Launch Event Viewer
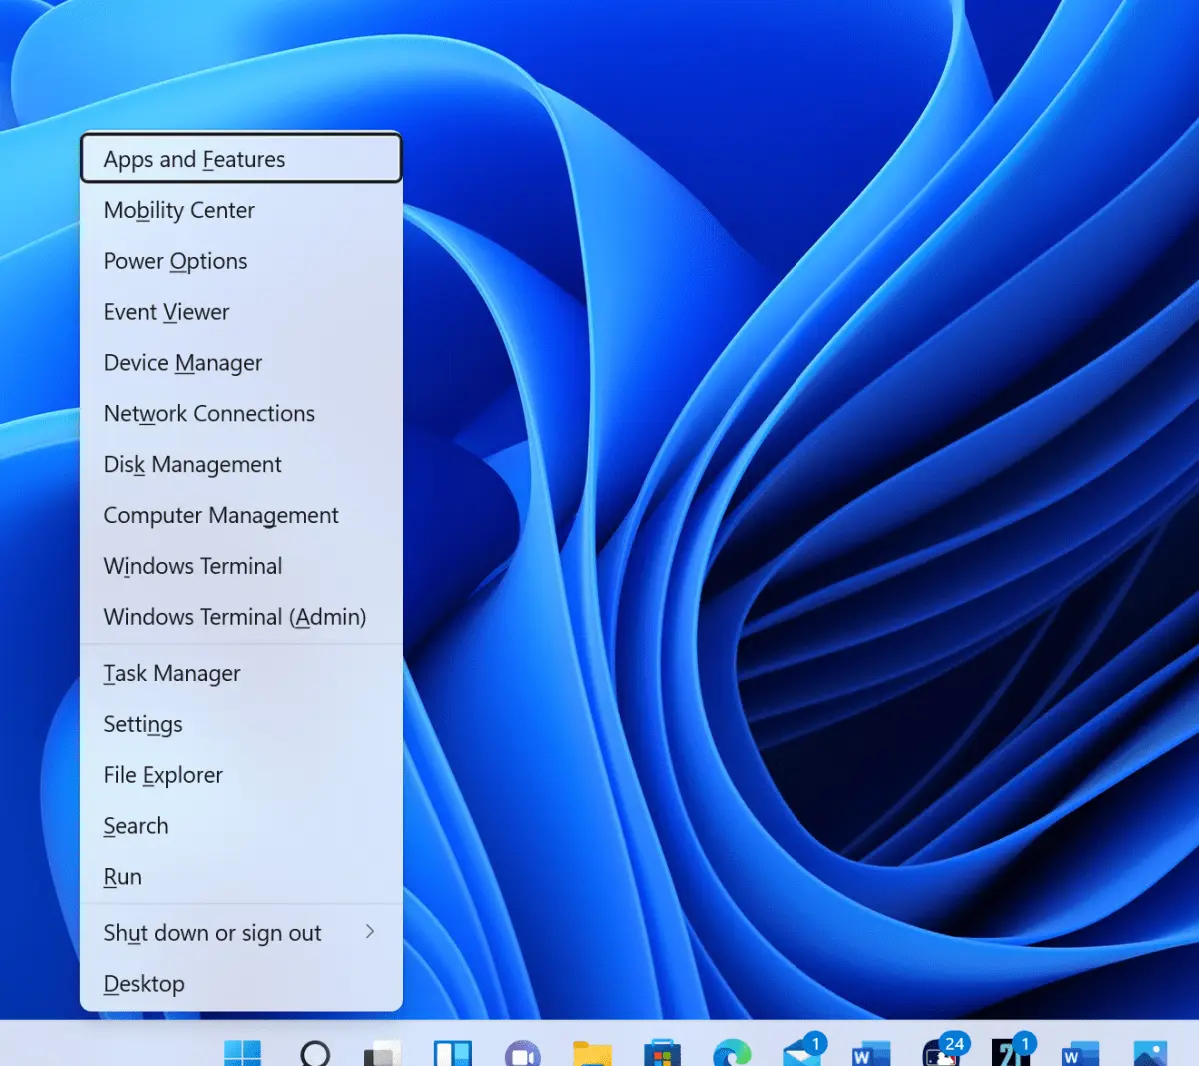1199x1066 pixels. point(241,311)
